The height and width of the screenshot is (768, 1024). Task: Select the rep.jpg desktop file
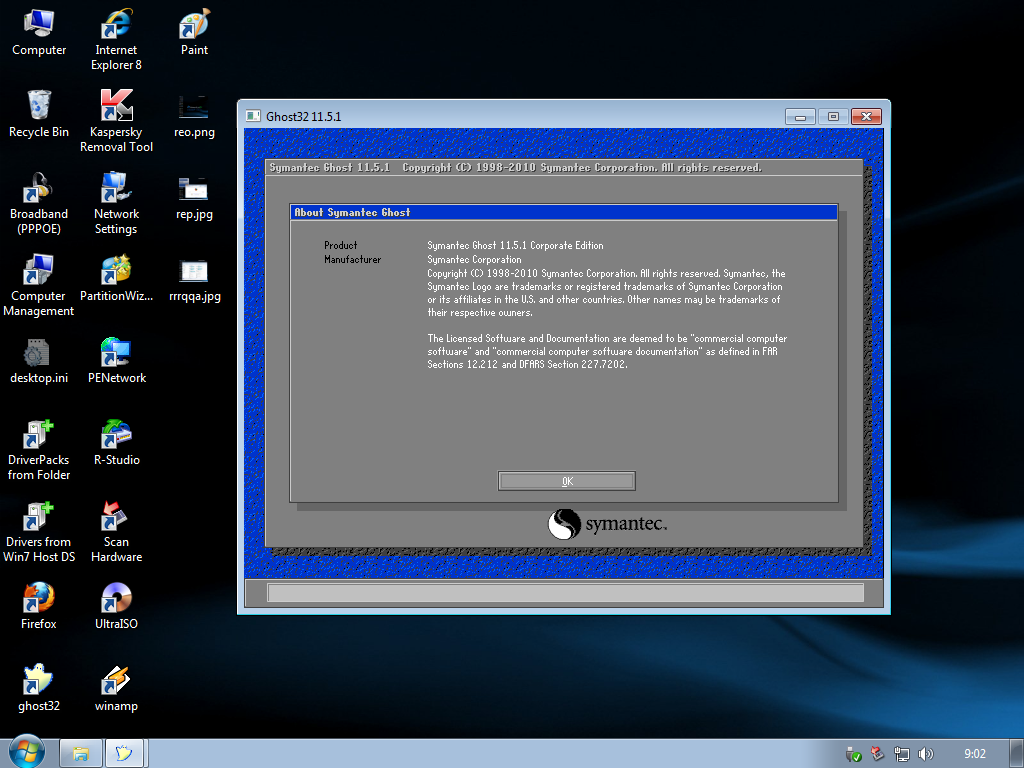(194, 197)
